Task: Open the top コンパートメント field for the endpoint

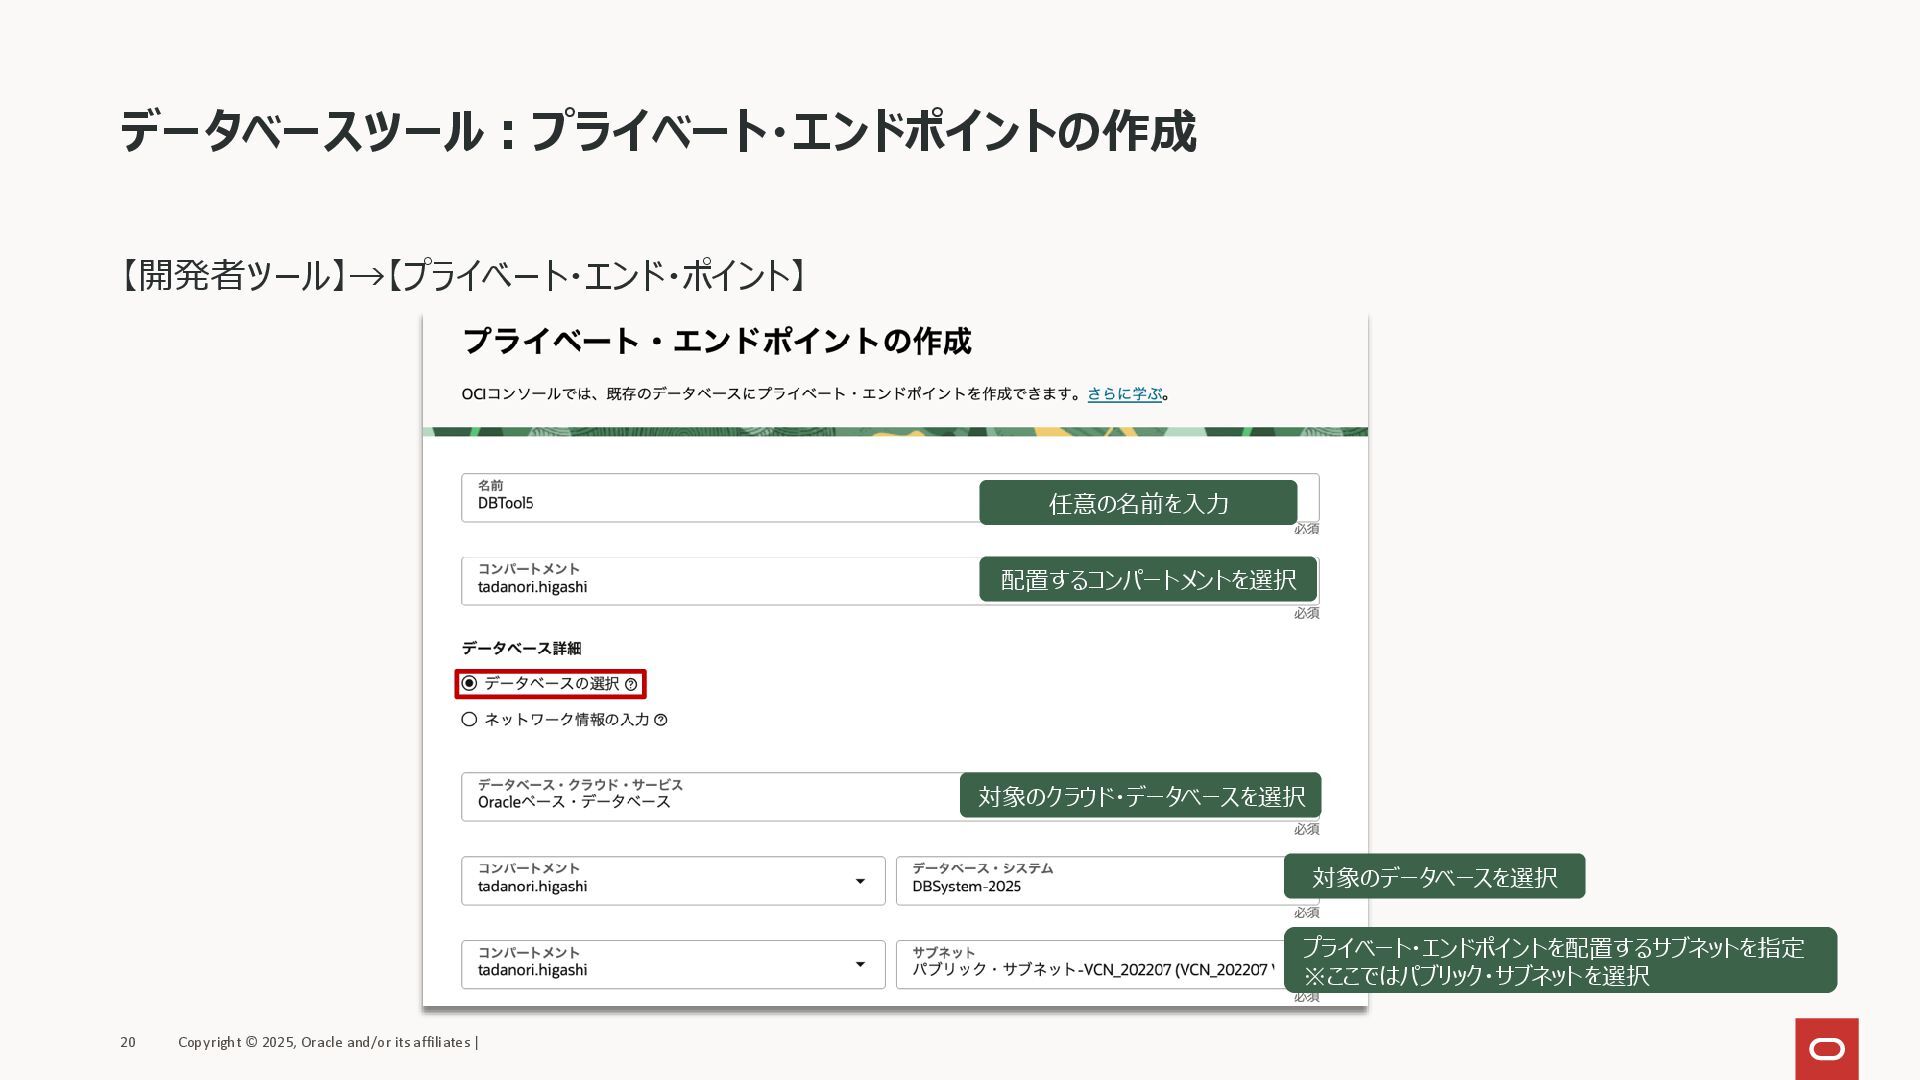Action: (890, 581)
